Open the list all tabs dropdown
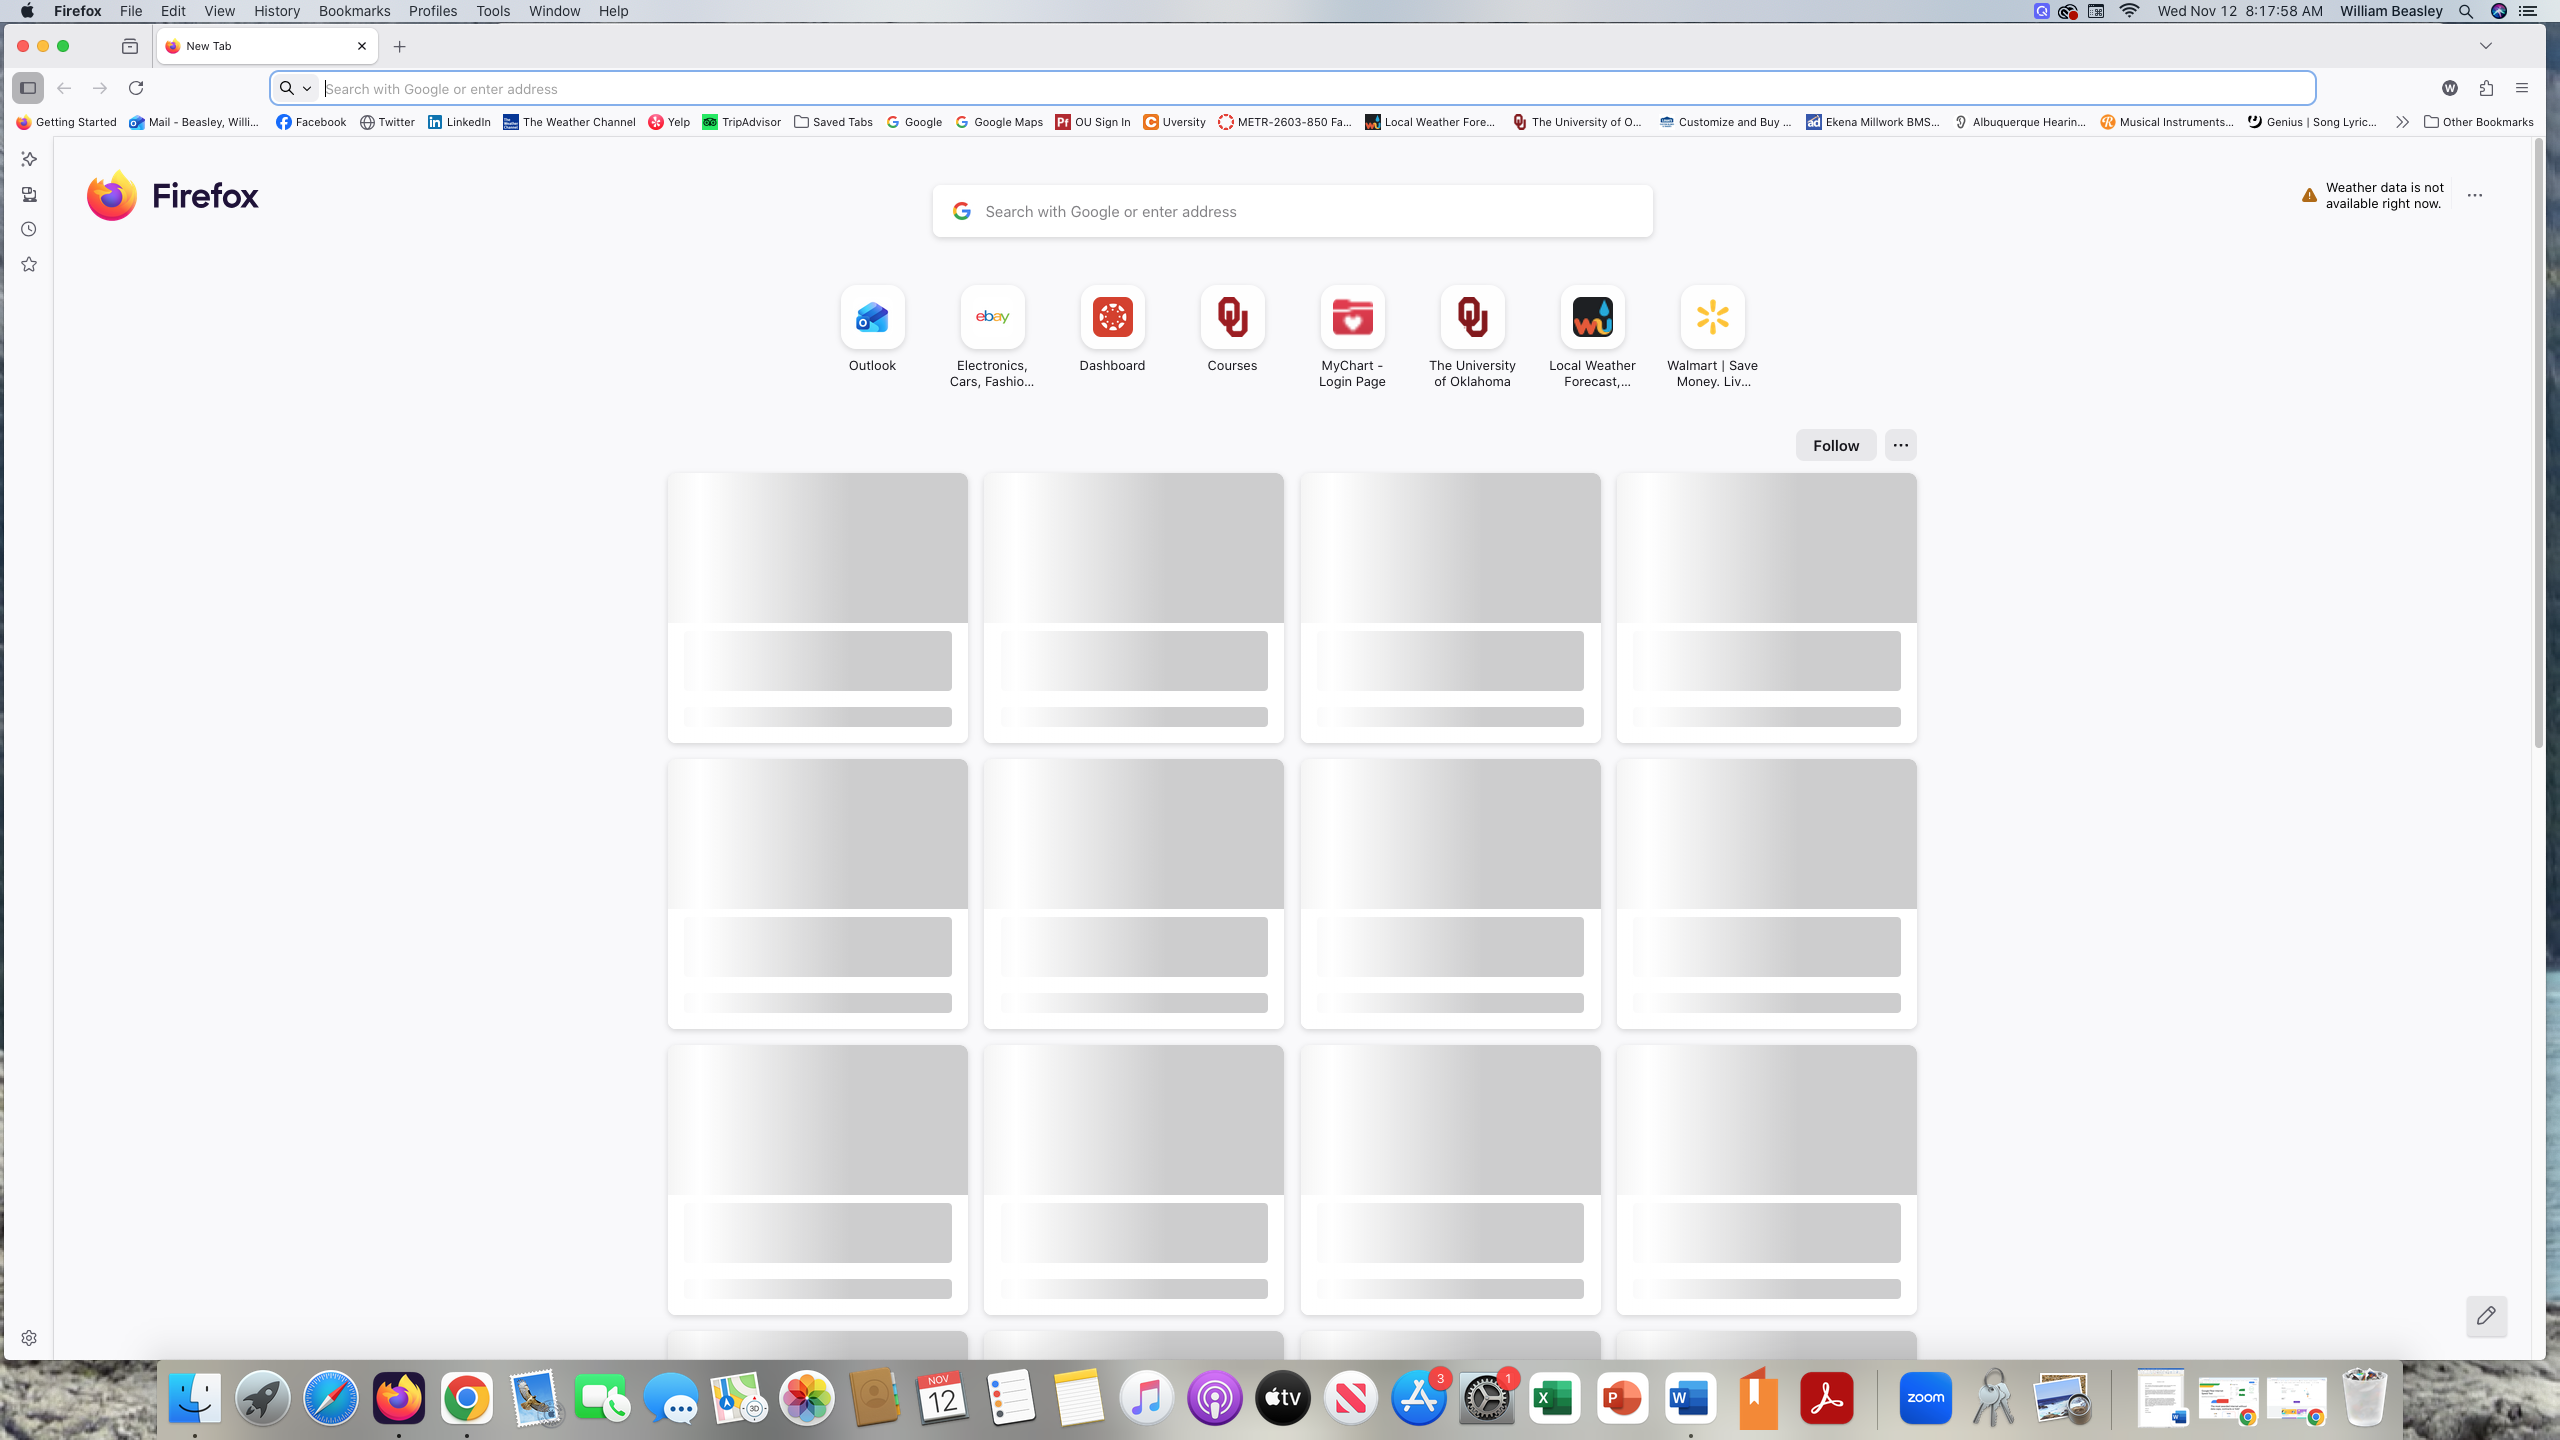Viewport: 2560px width, 1440px height. click(2485, 46)
